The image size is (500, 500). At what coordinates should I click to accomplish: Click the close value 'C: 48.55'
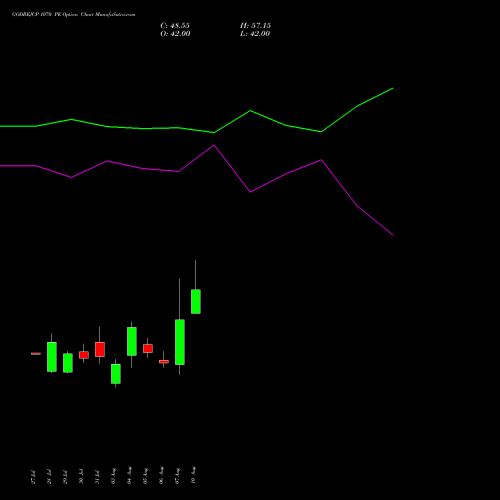pyautogui.click(x=175, y=26)
